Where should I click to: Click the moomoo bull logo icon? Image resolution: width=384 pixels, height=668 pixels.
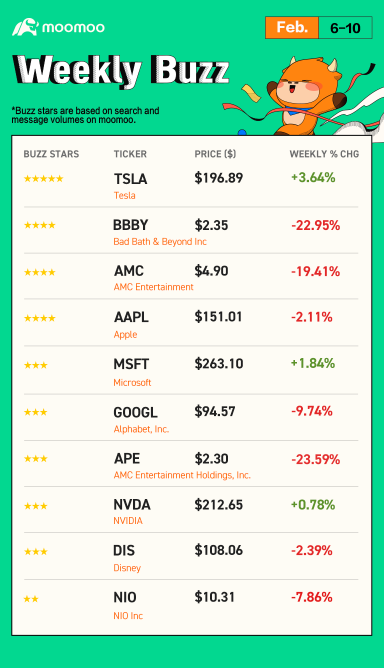click(26, 27)
